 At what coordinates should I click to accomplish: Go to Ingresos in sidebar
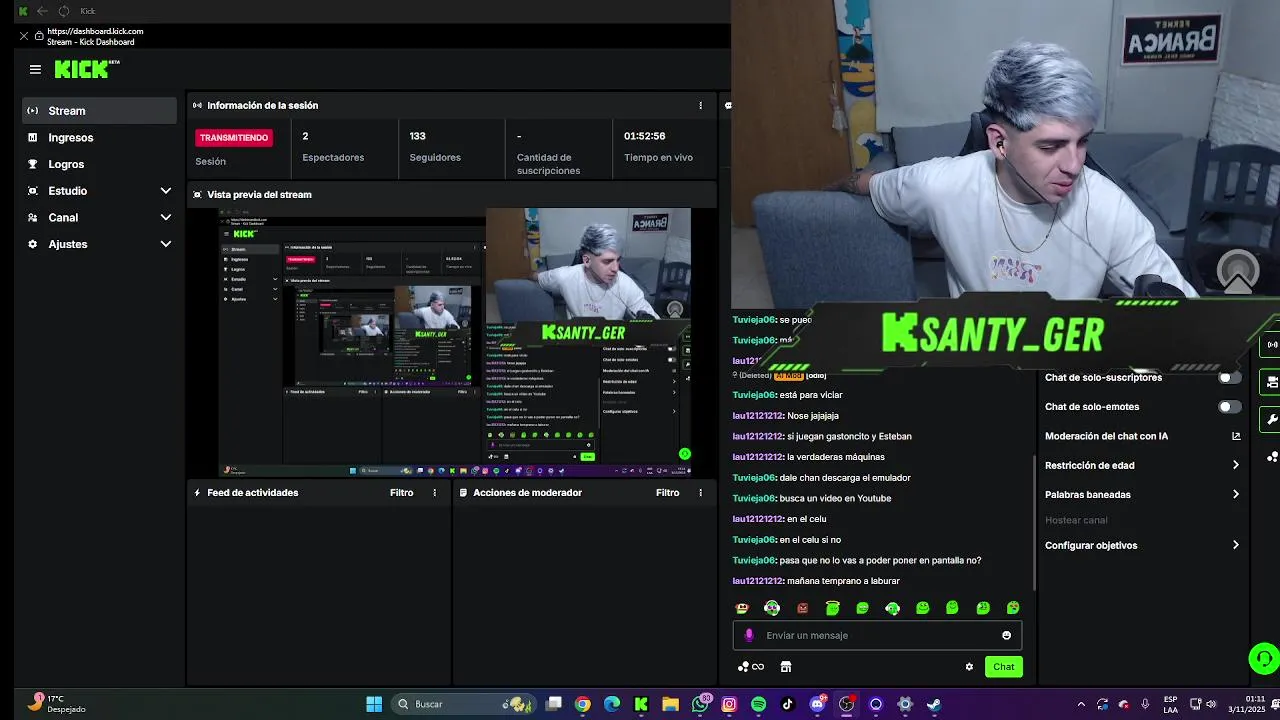(x=70, y=137)
